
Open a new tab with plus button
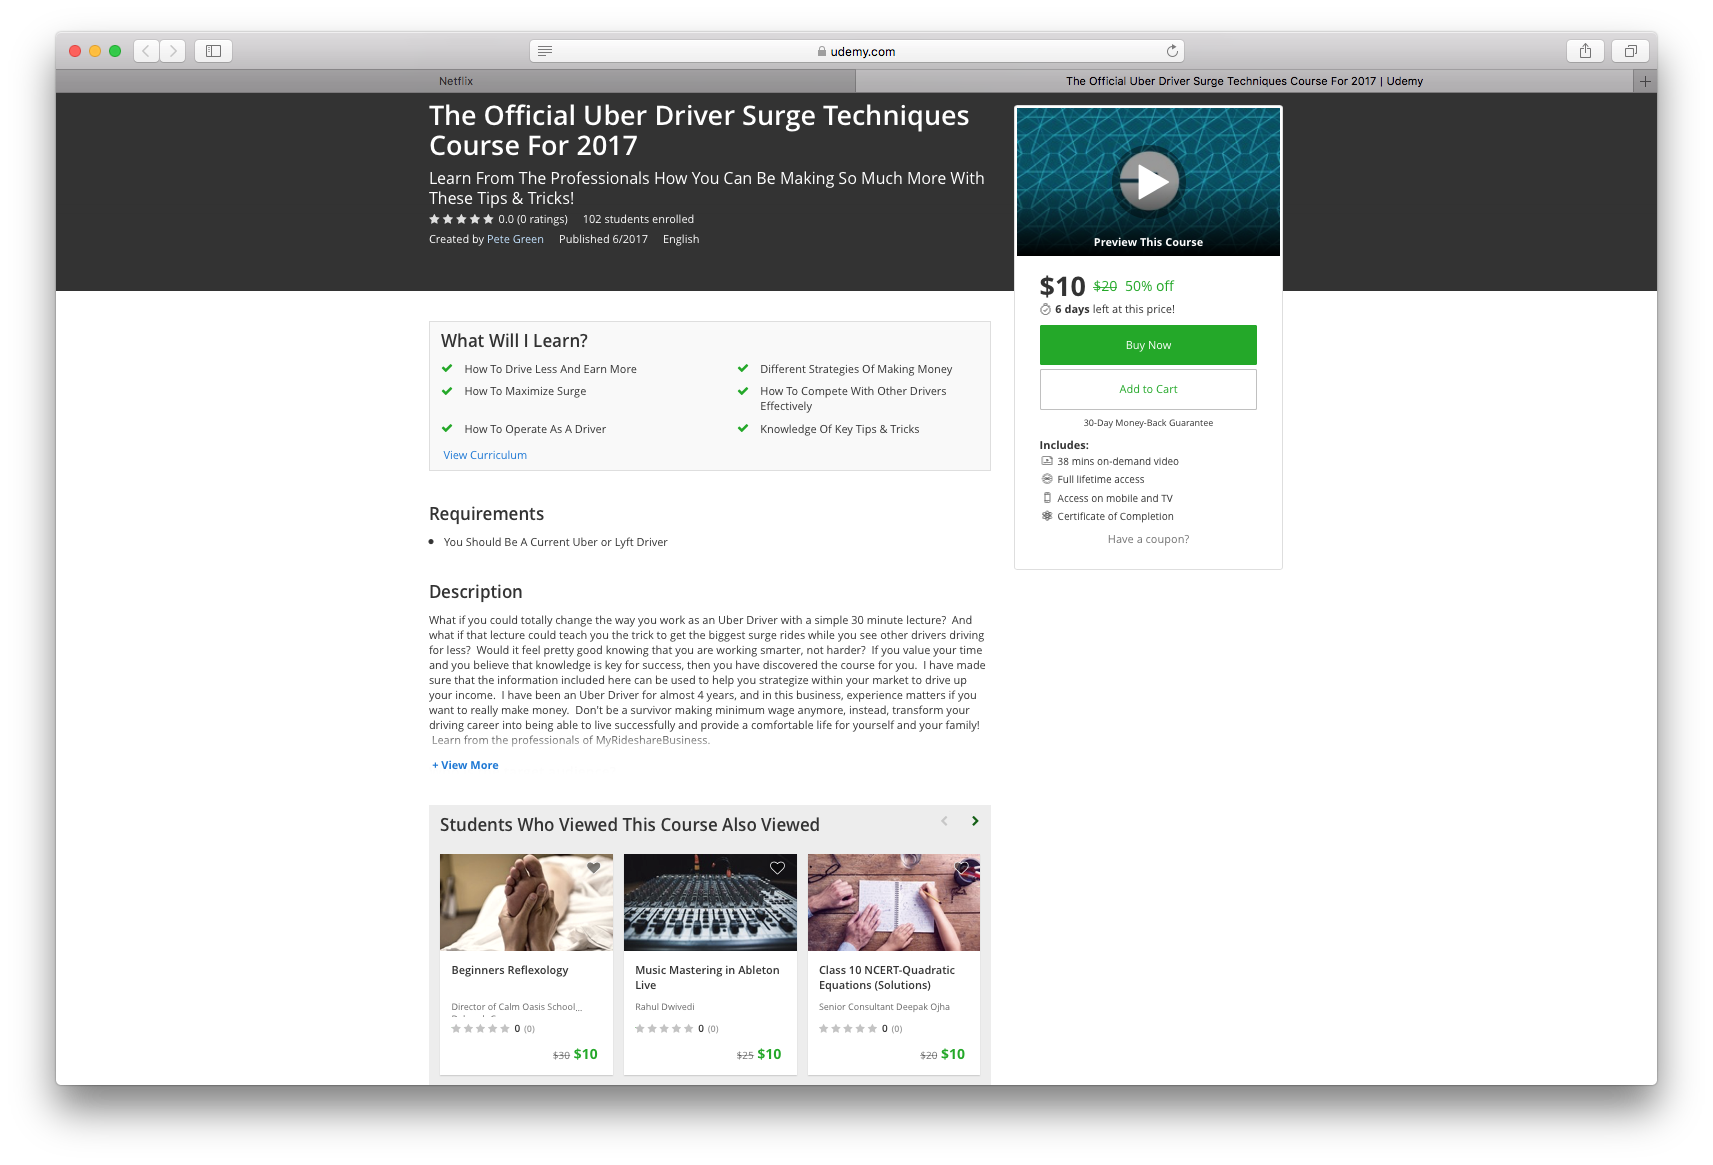1645,81
